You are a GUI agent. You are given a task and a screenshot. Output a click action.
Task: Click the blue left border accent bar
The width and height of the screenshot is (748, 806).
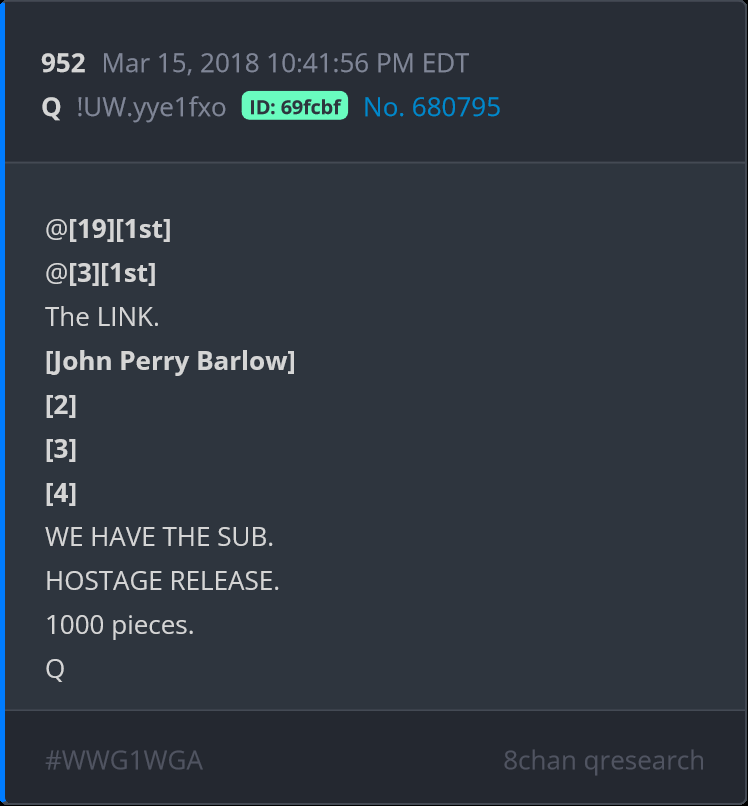2,403
